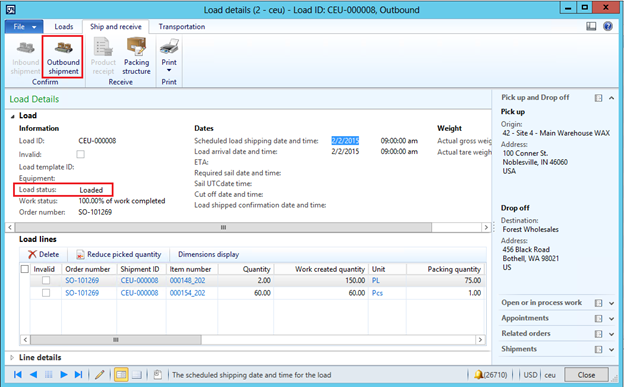Screen dimensions: 624x387
Task: Switch to details view icon in status bar
Action: tap(121, 375)
